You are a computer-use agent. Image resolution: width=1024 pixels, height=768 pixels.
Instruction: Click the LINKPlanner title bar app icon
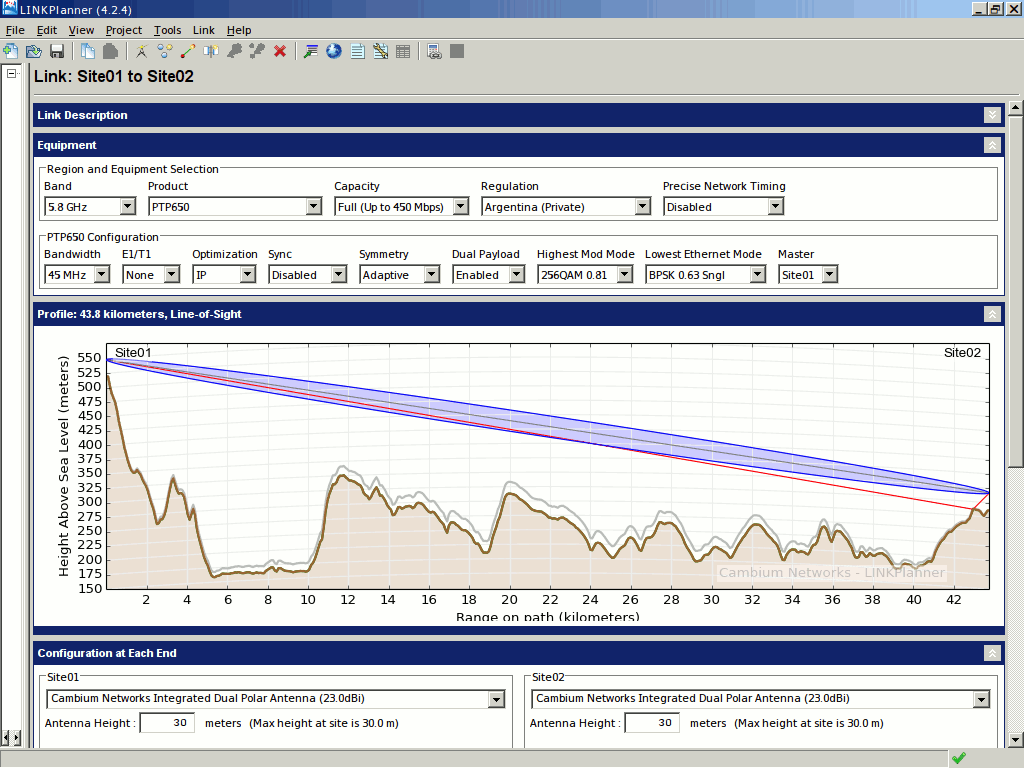pos(8,8)
